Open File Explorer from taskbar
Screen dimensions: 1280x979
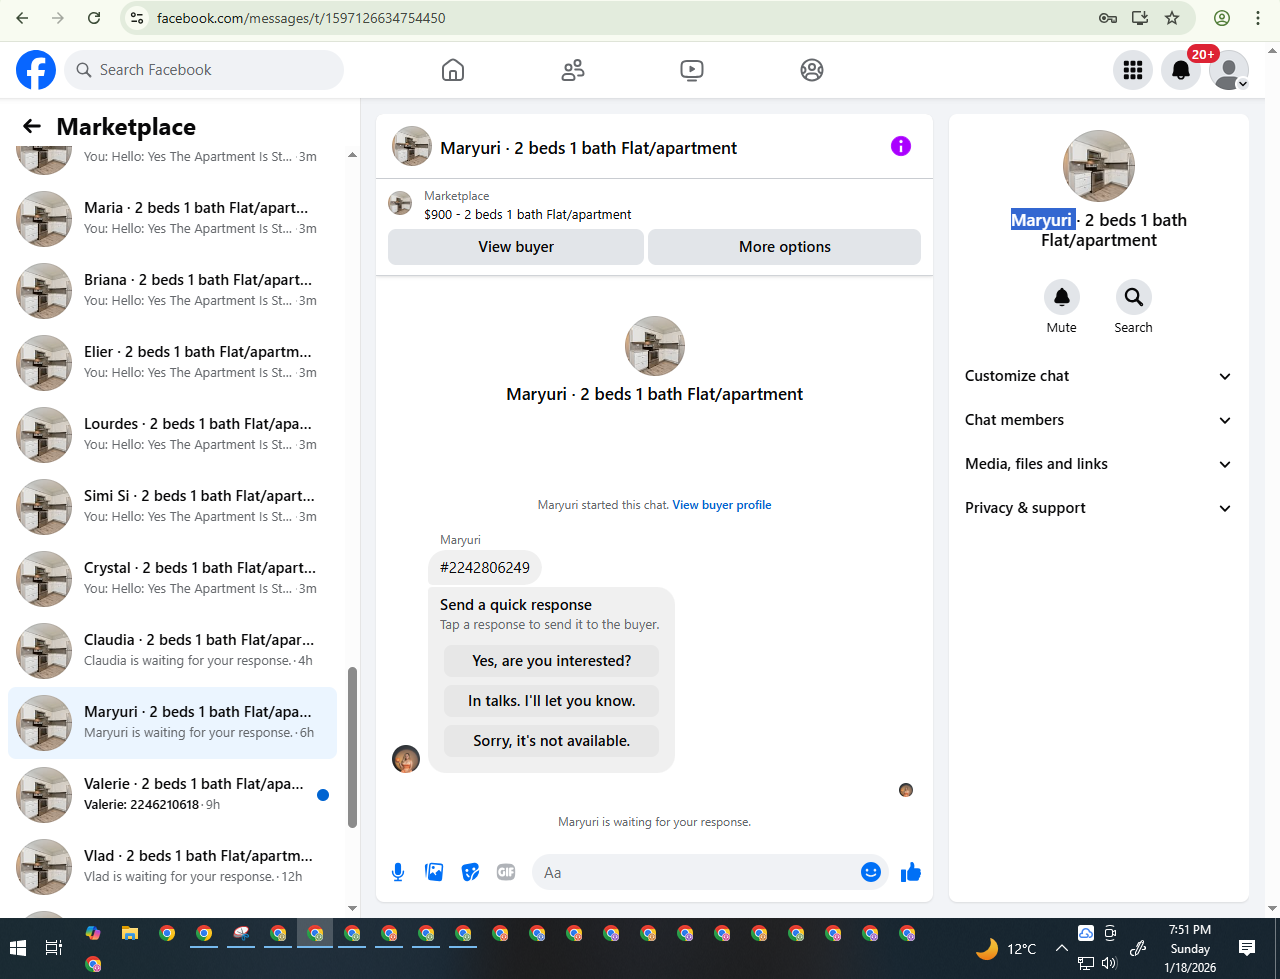pyautogui.click(x=129, y=933)
